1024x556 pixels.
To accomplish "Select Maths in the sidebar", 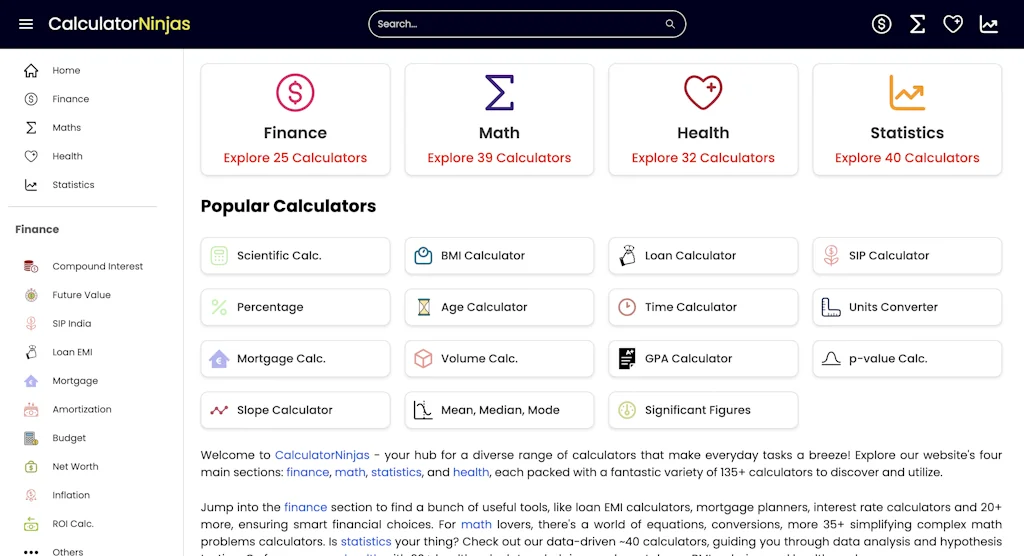I will click(67, 128).
